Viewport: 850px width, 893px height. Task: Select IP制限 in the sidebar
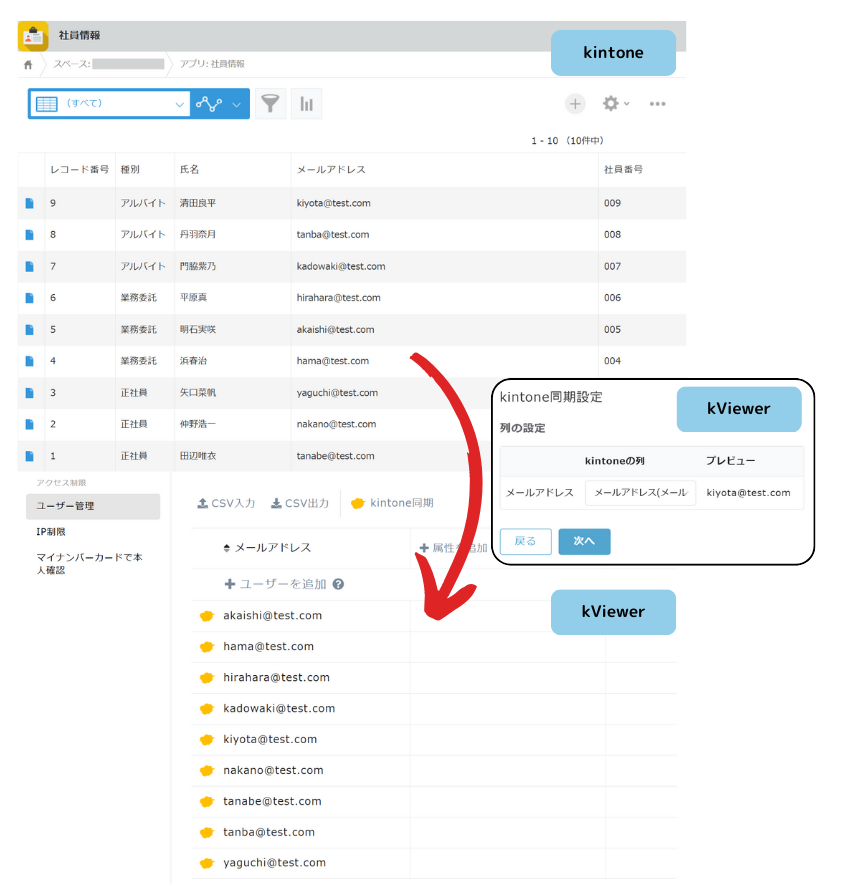click(x=51, y=532)
